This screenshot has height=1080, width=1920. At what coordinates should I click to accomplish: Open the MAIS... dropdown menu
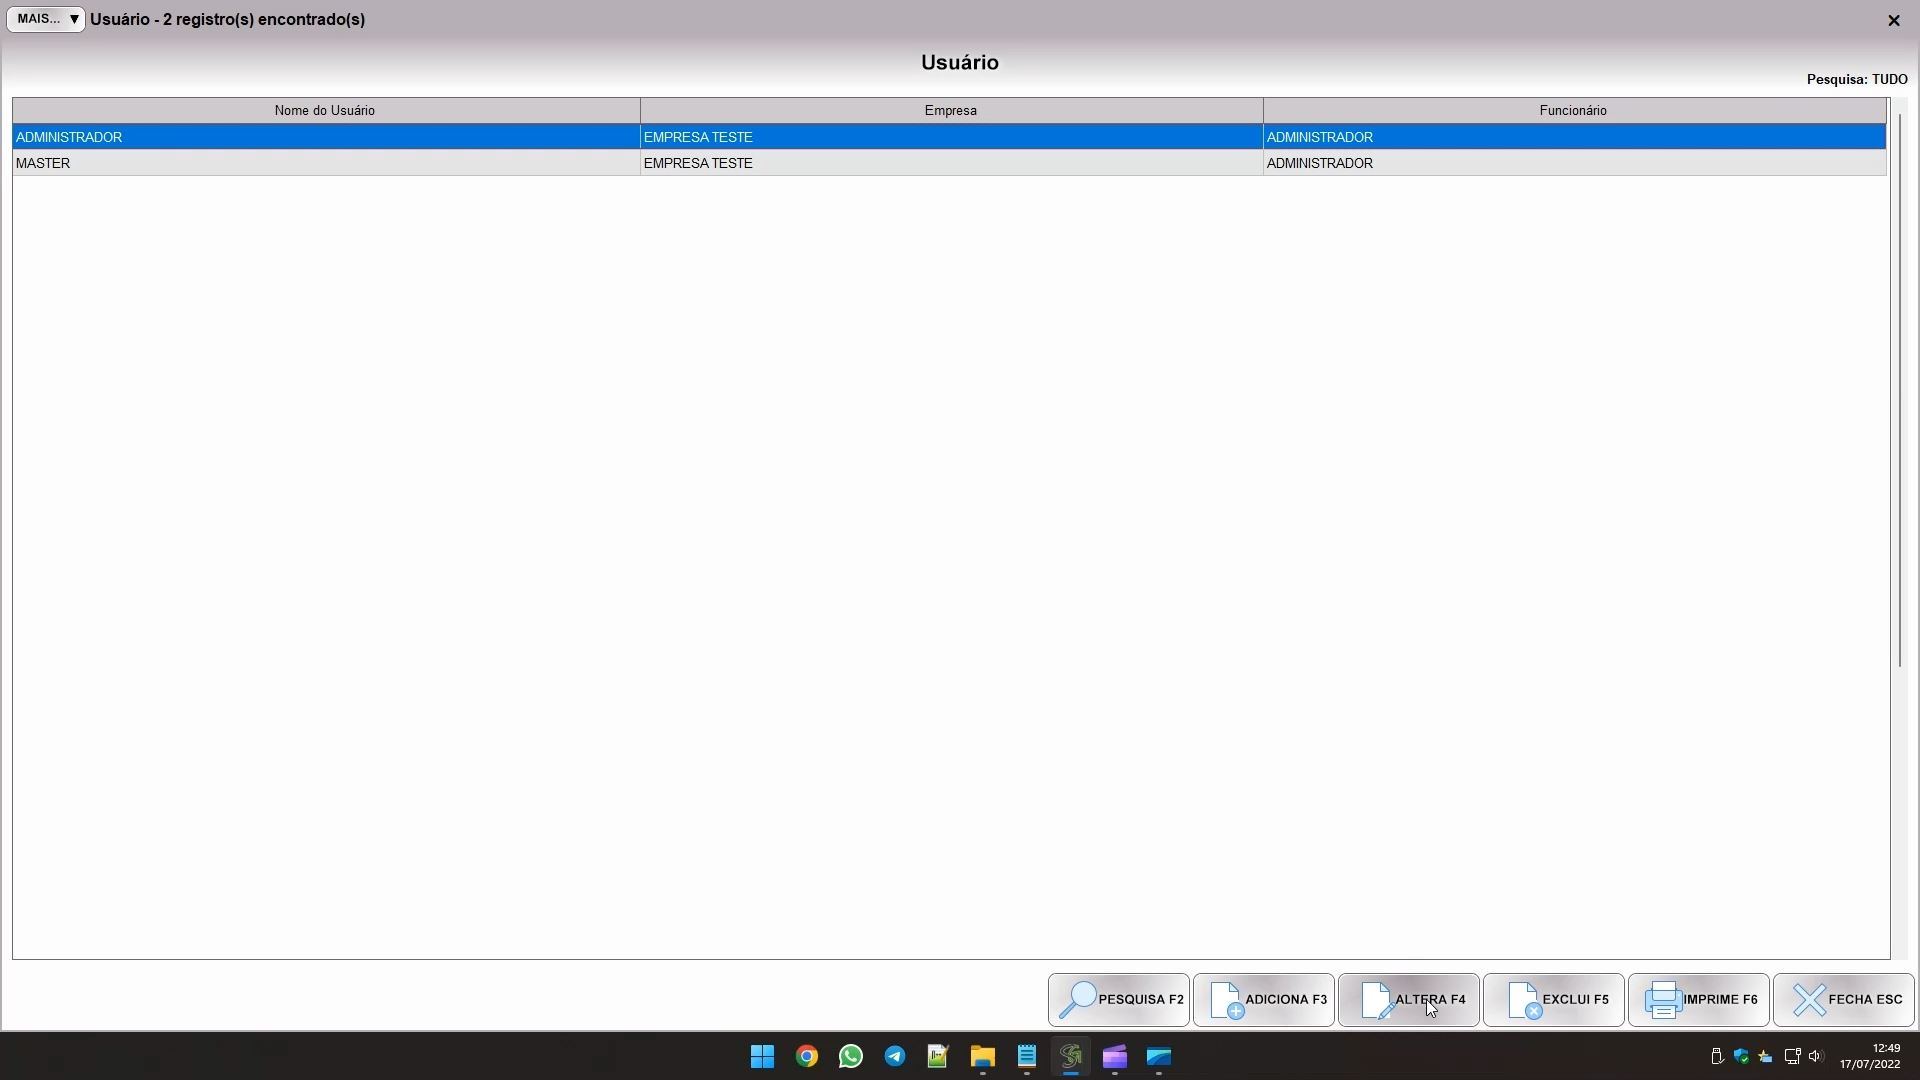(x=46, y=19)
